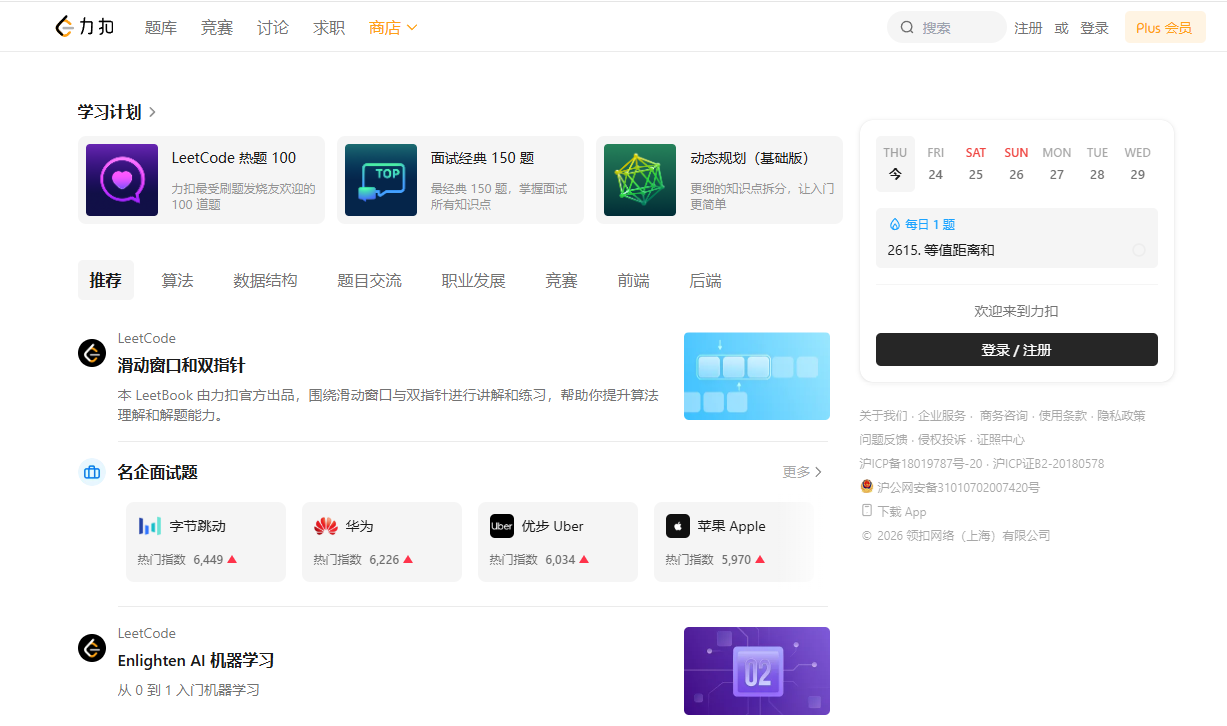Open the 题库 menu item
Screen dimensions: 1227x726
click(161, 27)
